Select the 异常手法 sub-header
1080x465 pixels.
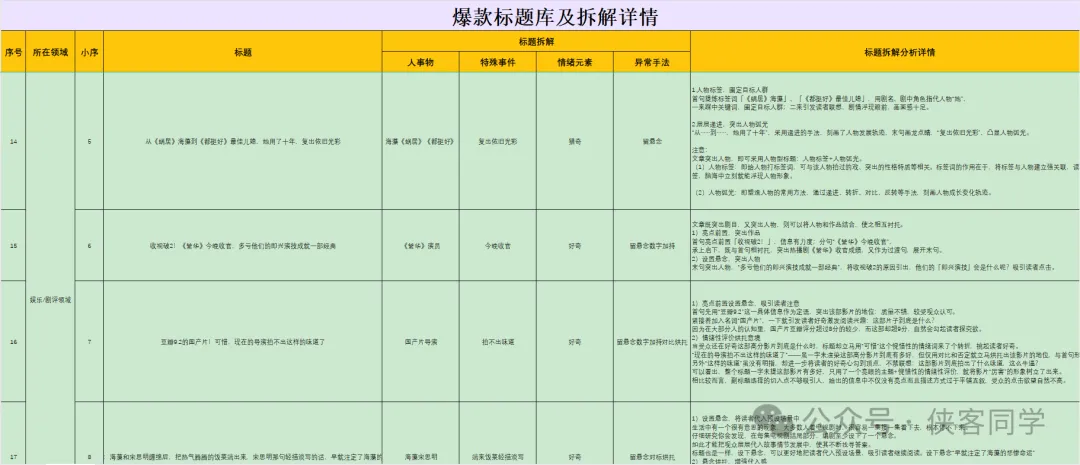click(x=652, y=62)
